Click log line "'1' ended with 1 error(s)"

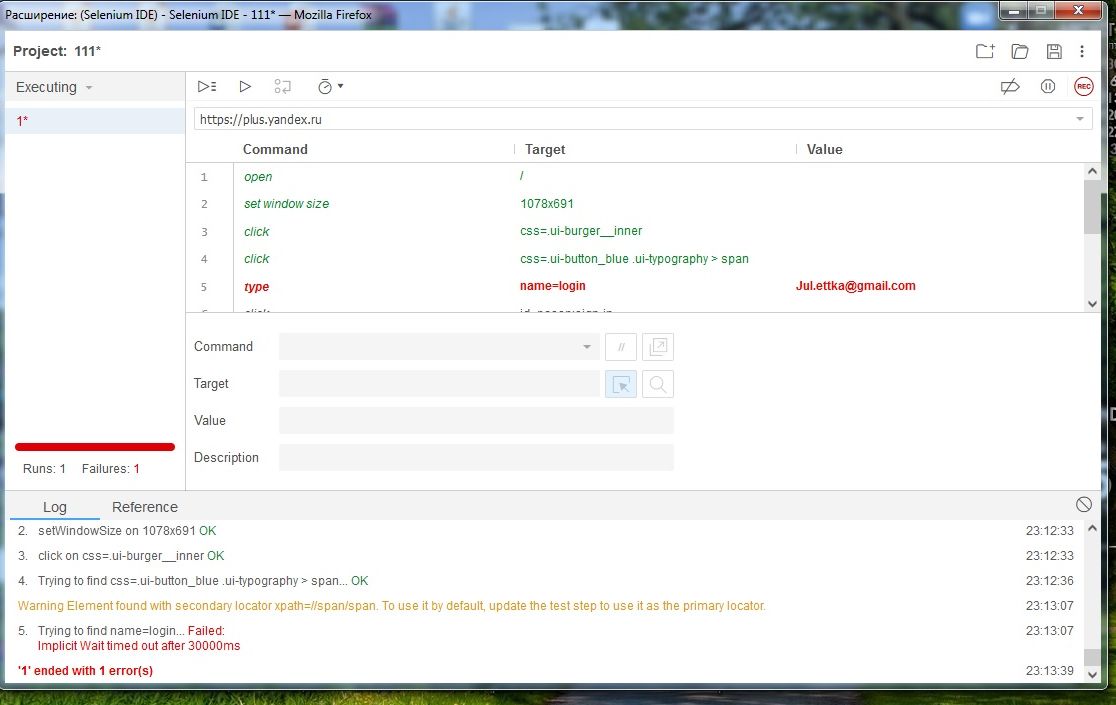(85, 671)
